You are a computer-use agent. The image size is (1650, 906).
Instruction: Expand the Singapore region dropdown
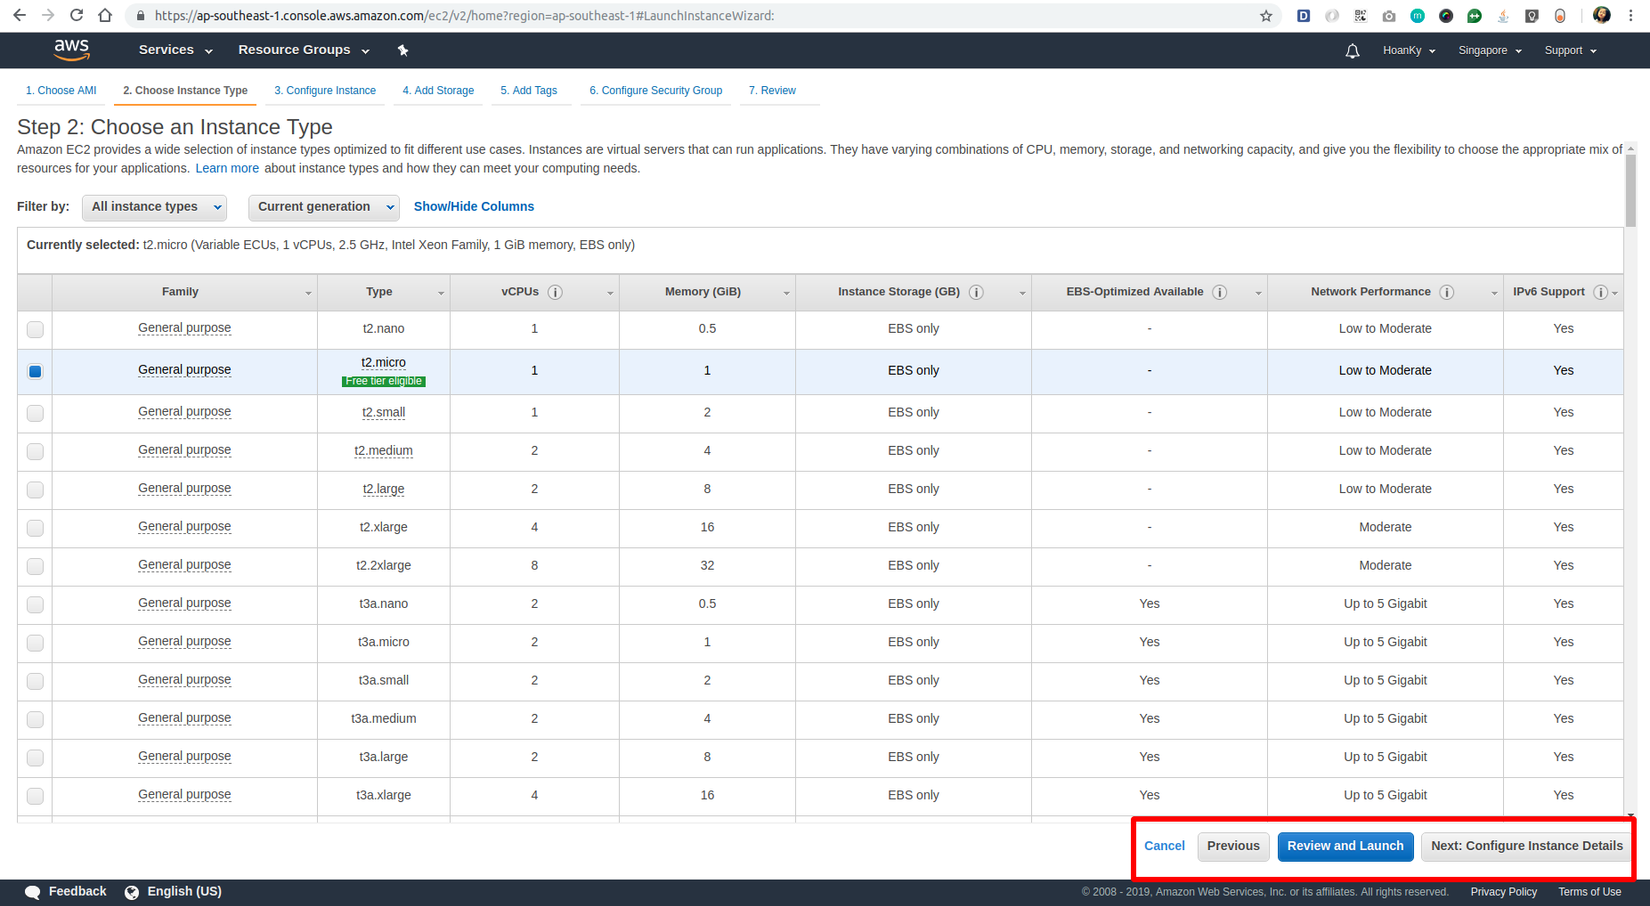click(1489, 51)
